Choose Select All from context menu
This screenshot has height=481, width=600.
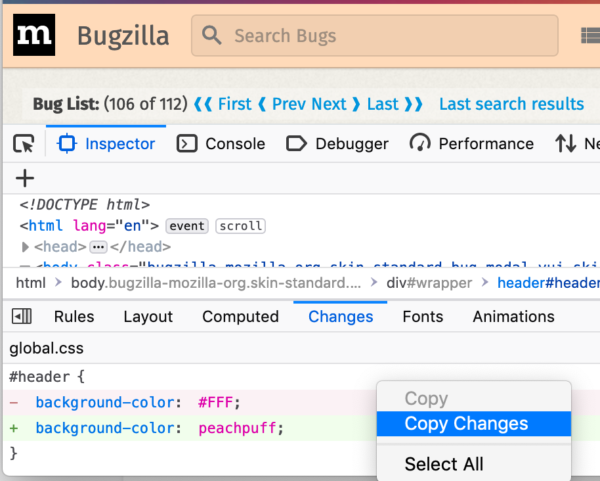444,464
